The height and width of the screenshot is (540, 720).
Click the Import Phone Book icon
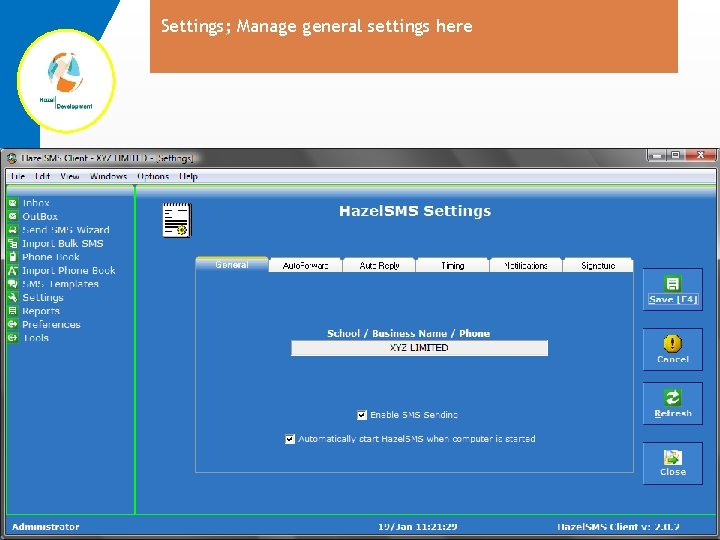point(13,270)
